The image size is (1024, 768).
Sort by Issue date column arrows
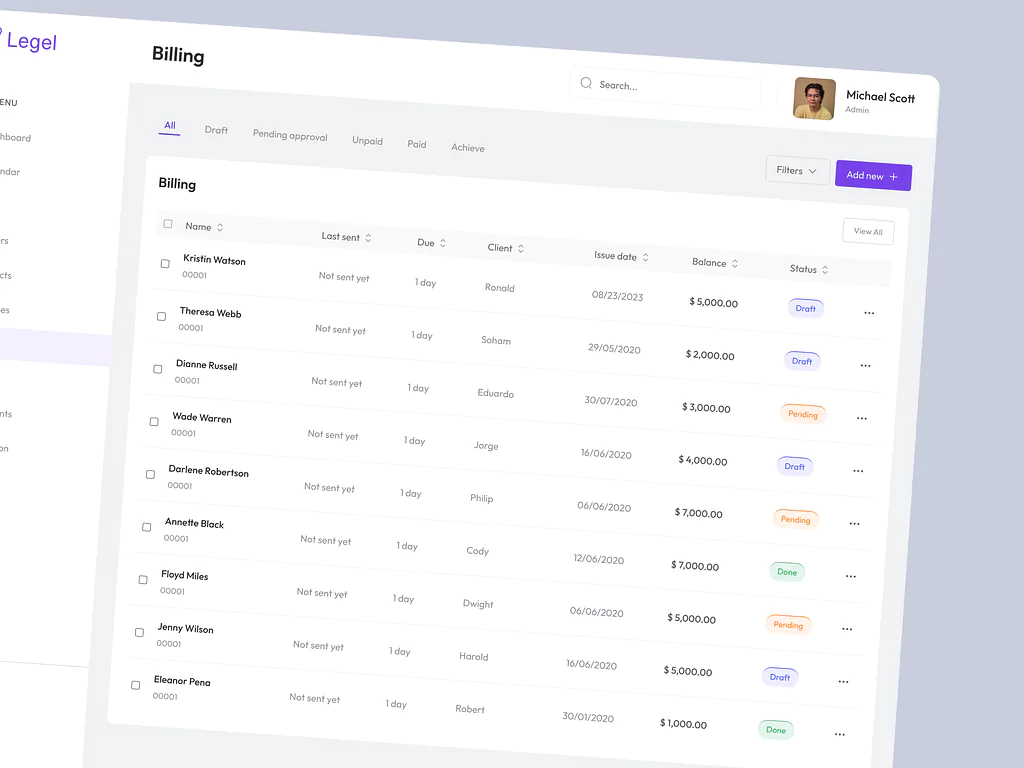click(x=645, y=258)
